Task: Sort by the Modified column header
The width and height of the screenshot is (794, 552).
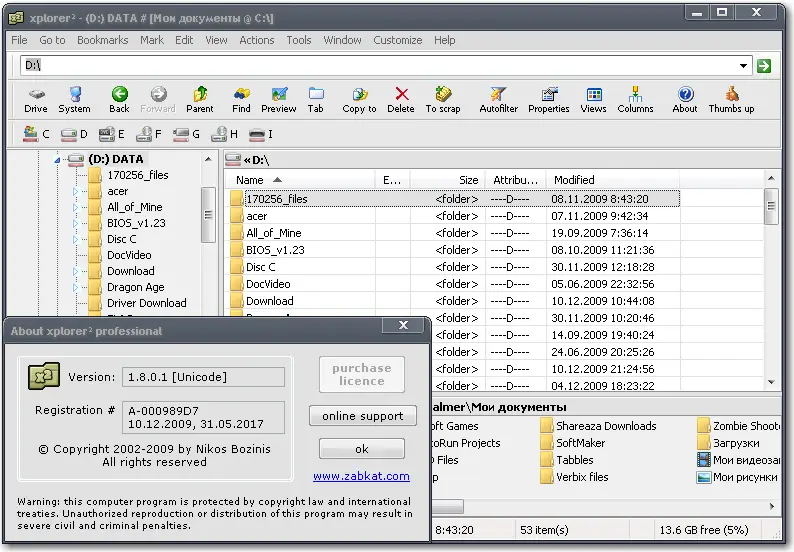Action: pos(613,180)
